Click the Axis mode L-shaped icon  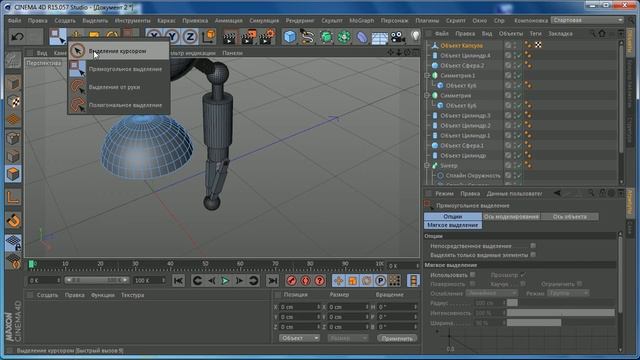click(x=13, y=198)
